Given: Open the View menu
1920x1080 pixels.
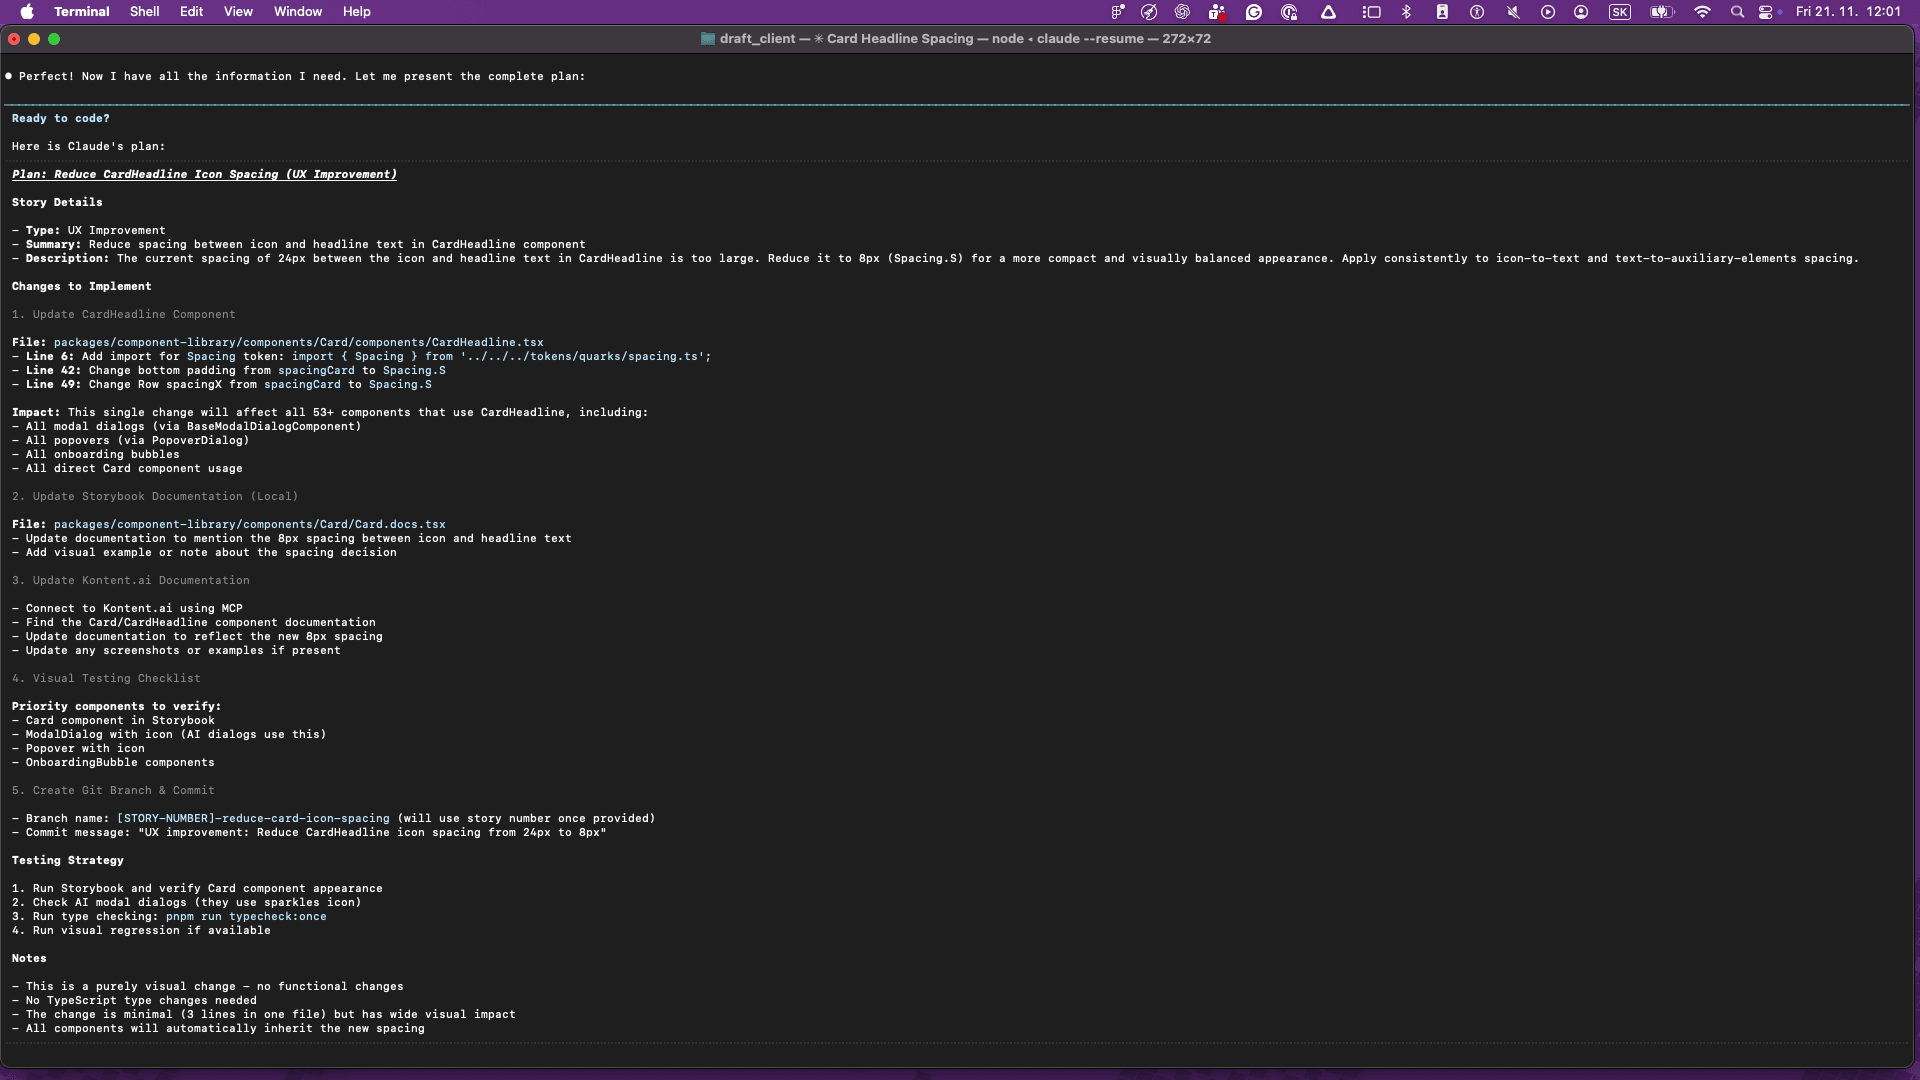Looking at the screenshot, I should pos(237,11).
